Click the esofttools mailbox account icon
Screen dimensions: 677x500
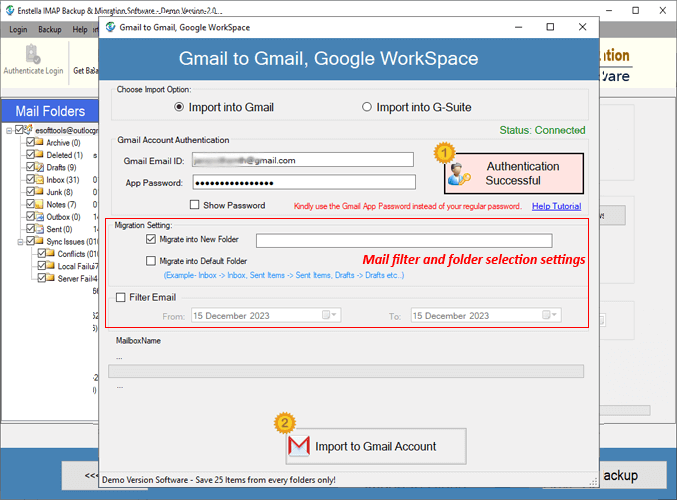click(x=28, y=129)
